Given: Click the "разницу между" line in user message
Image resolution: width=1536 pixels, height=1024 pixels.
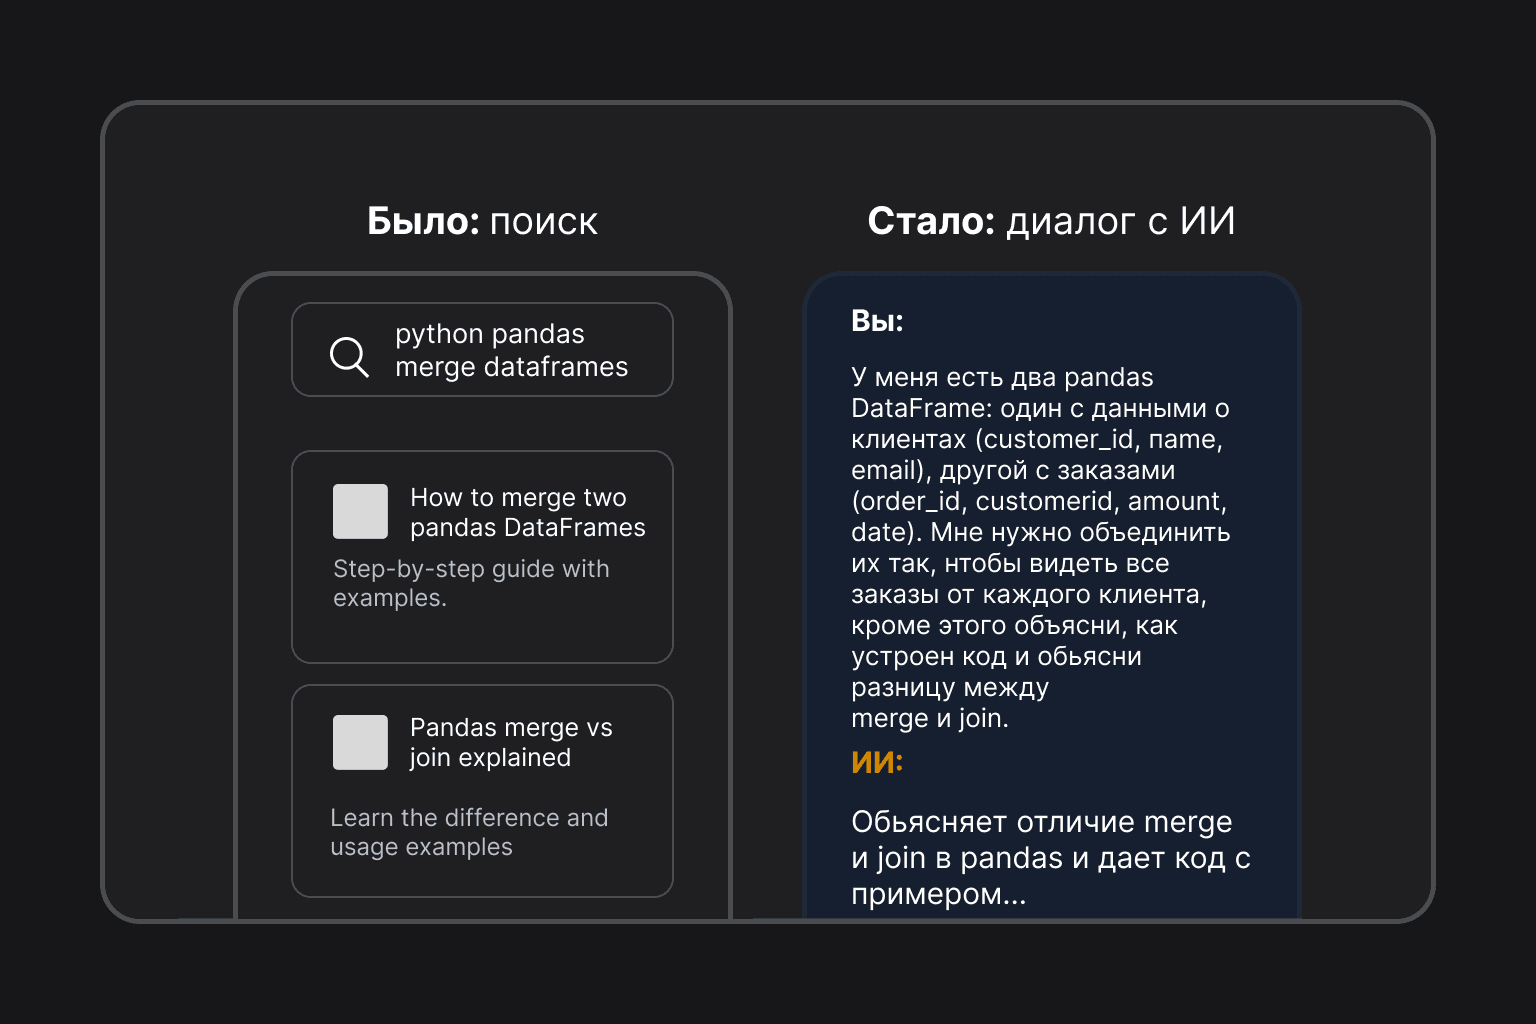Looking at the screenshot, I should click(949, 687).
